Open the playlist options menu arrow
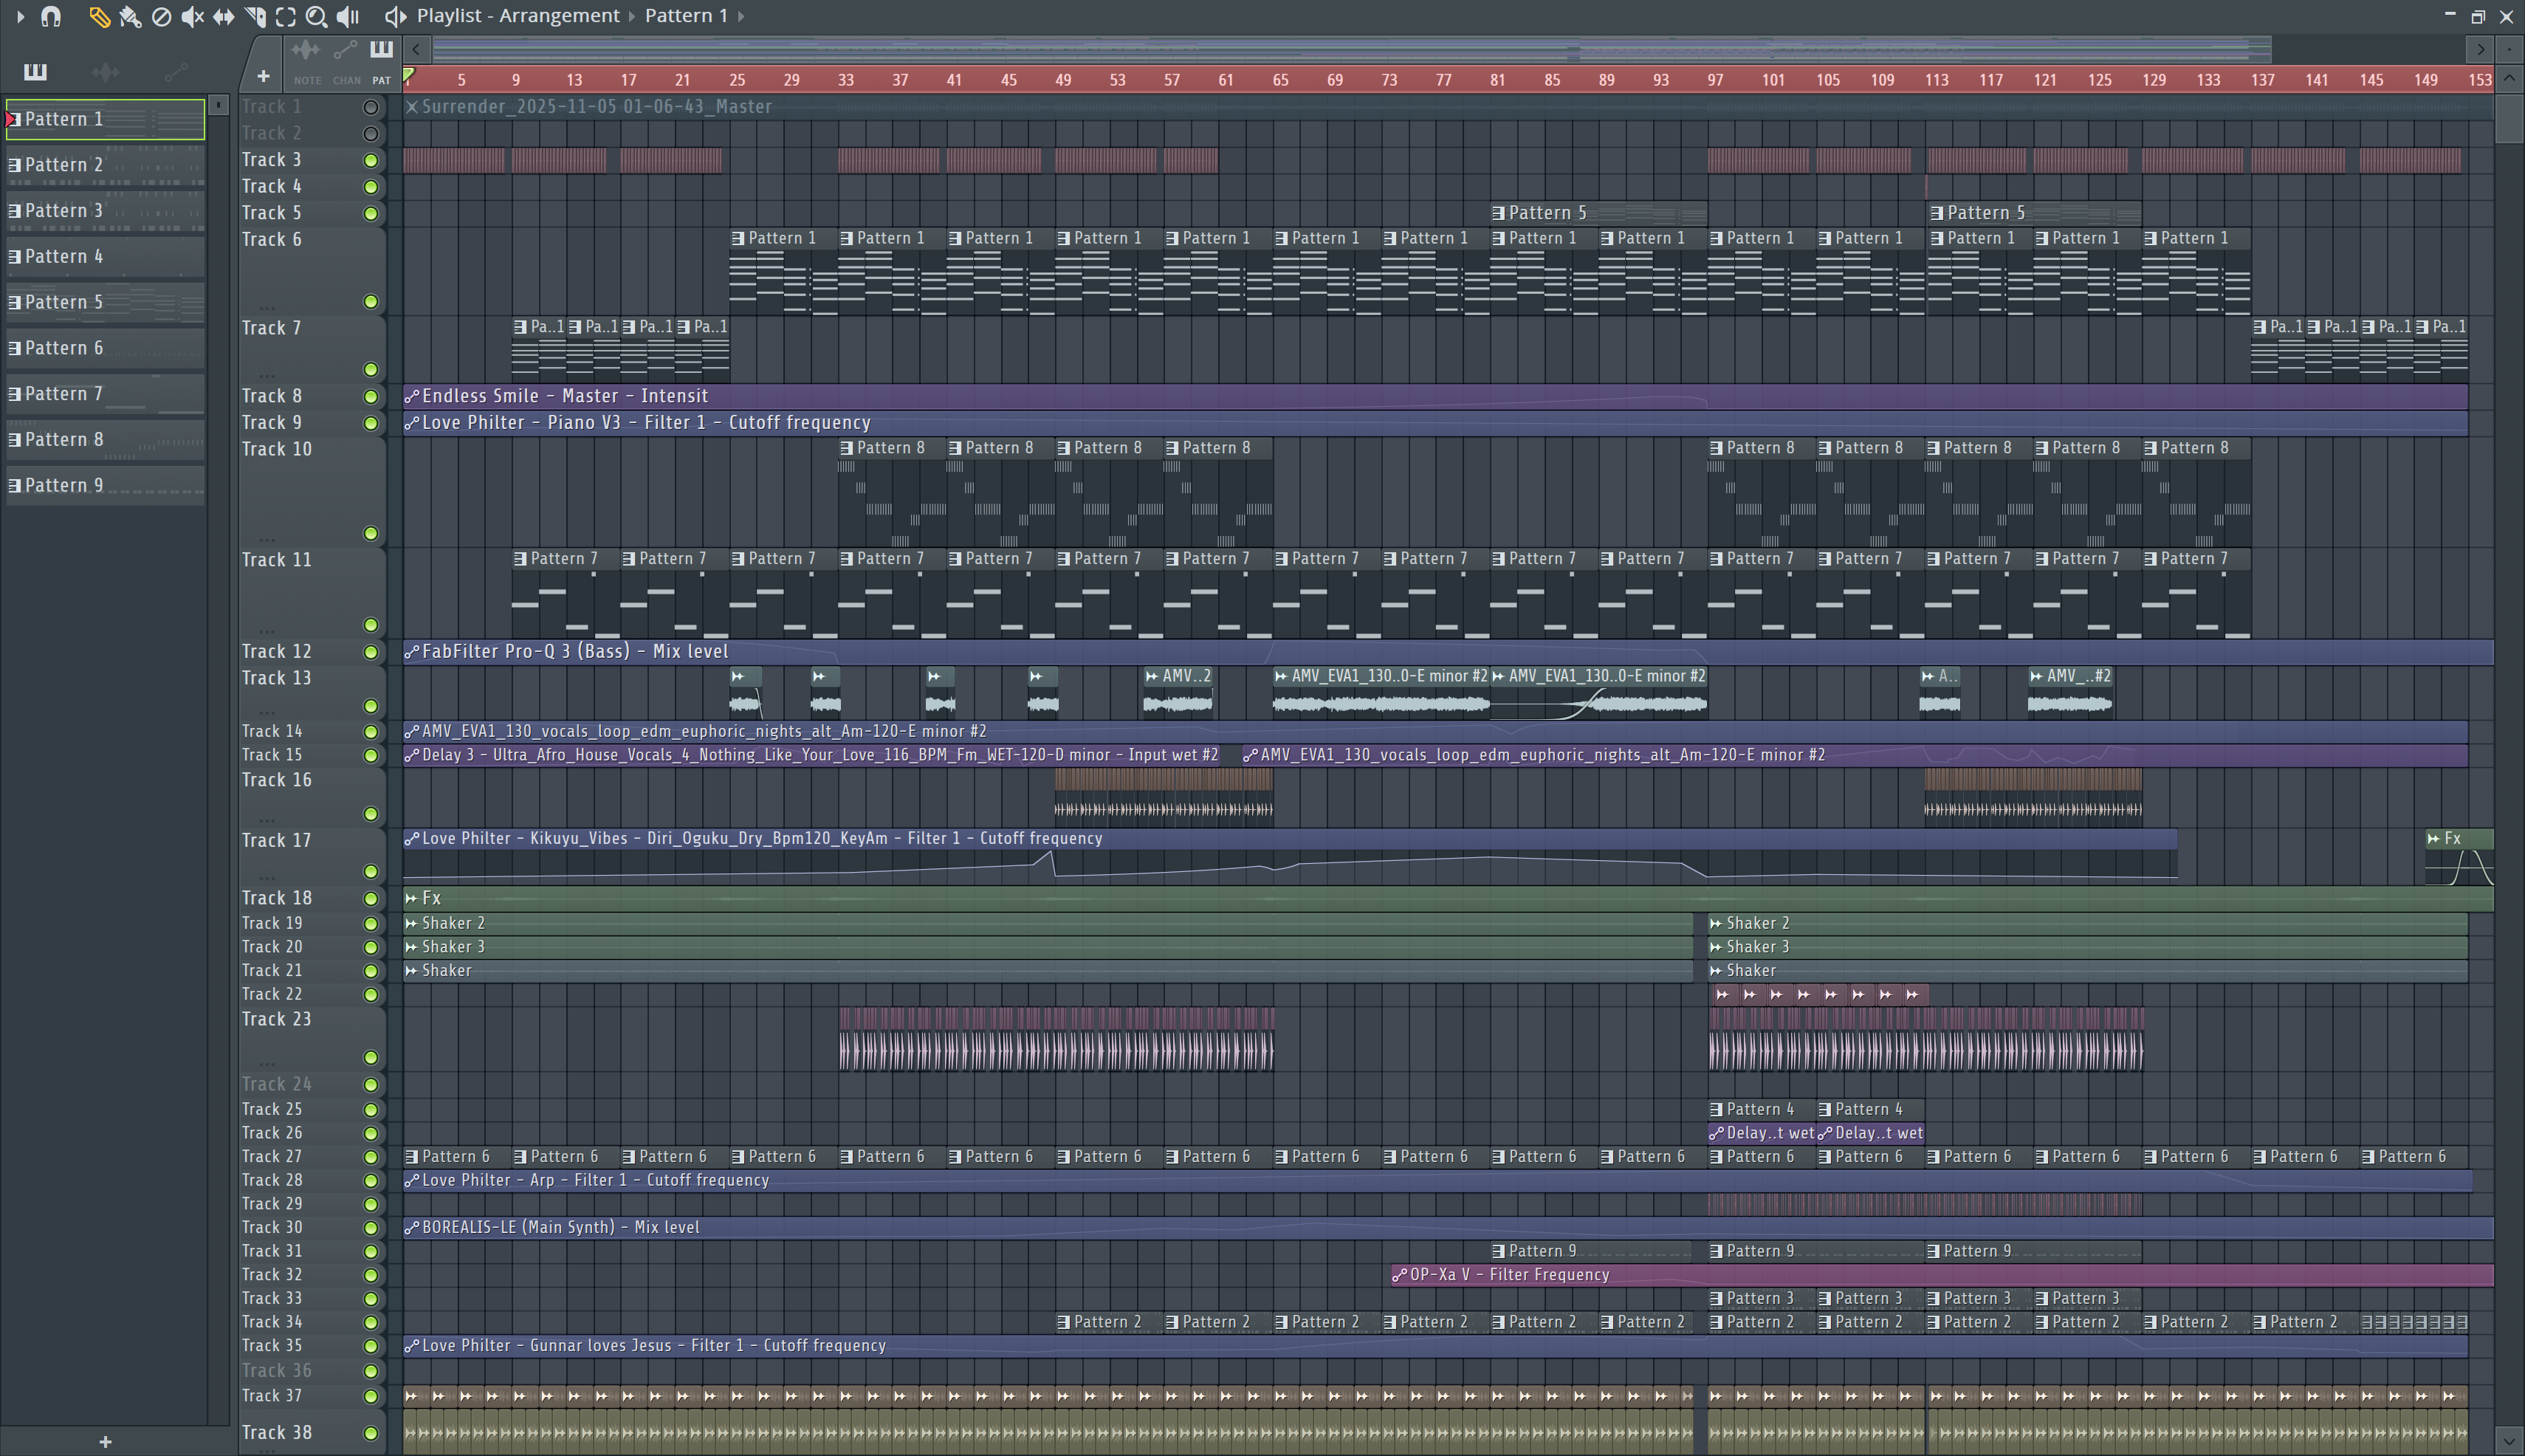Screen dimensions: 2525x1456 [19, 16]
